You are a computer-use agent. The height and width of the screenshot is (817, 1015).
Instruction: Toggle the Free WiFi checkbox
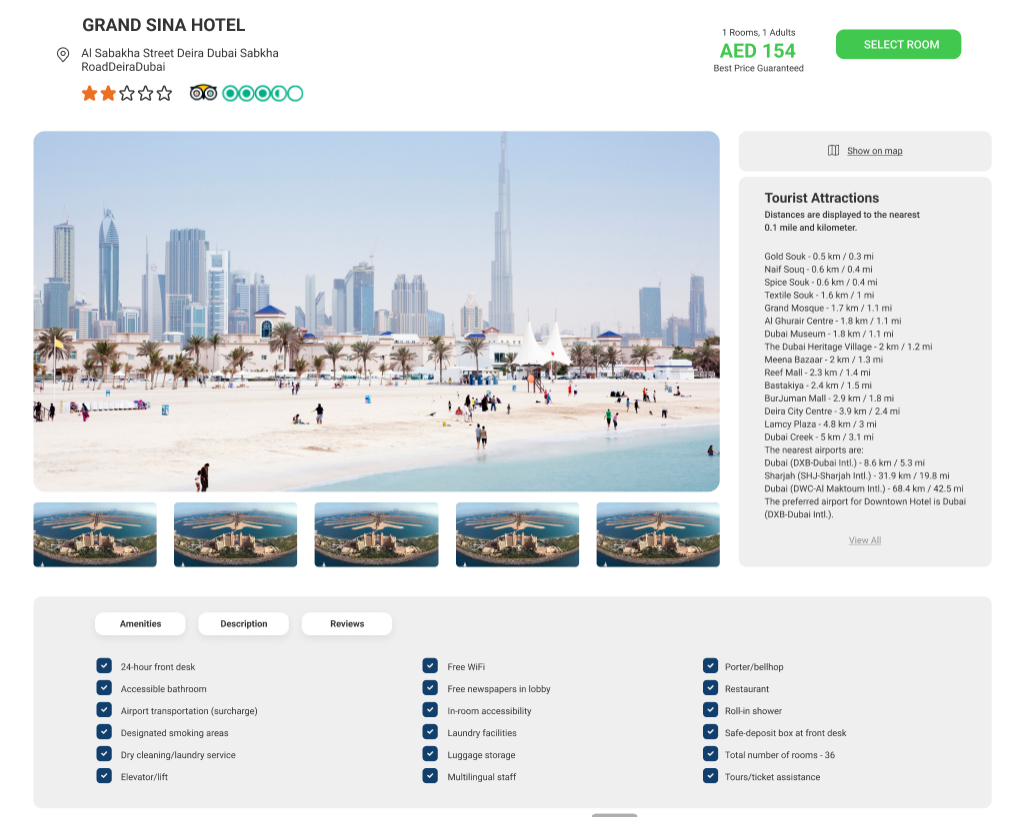point(430,666)
